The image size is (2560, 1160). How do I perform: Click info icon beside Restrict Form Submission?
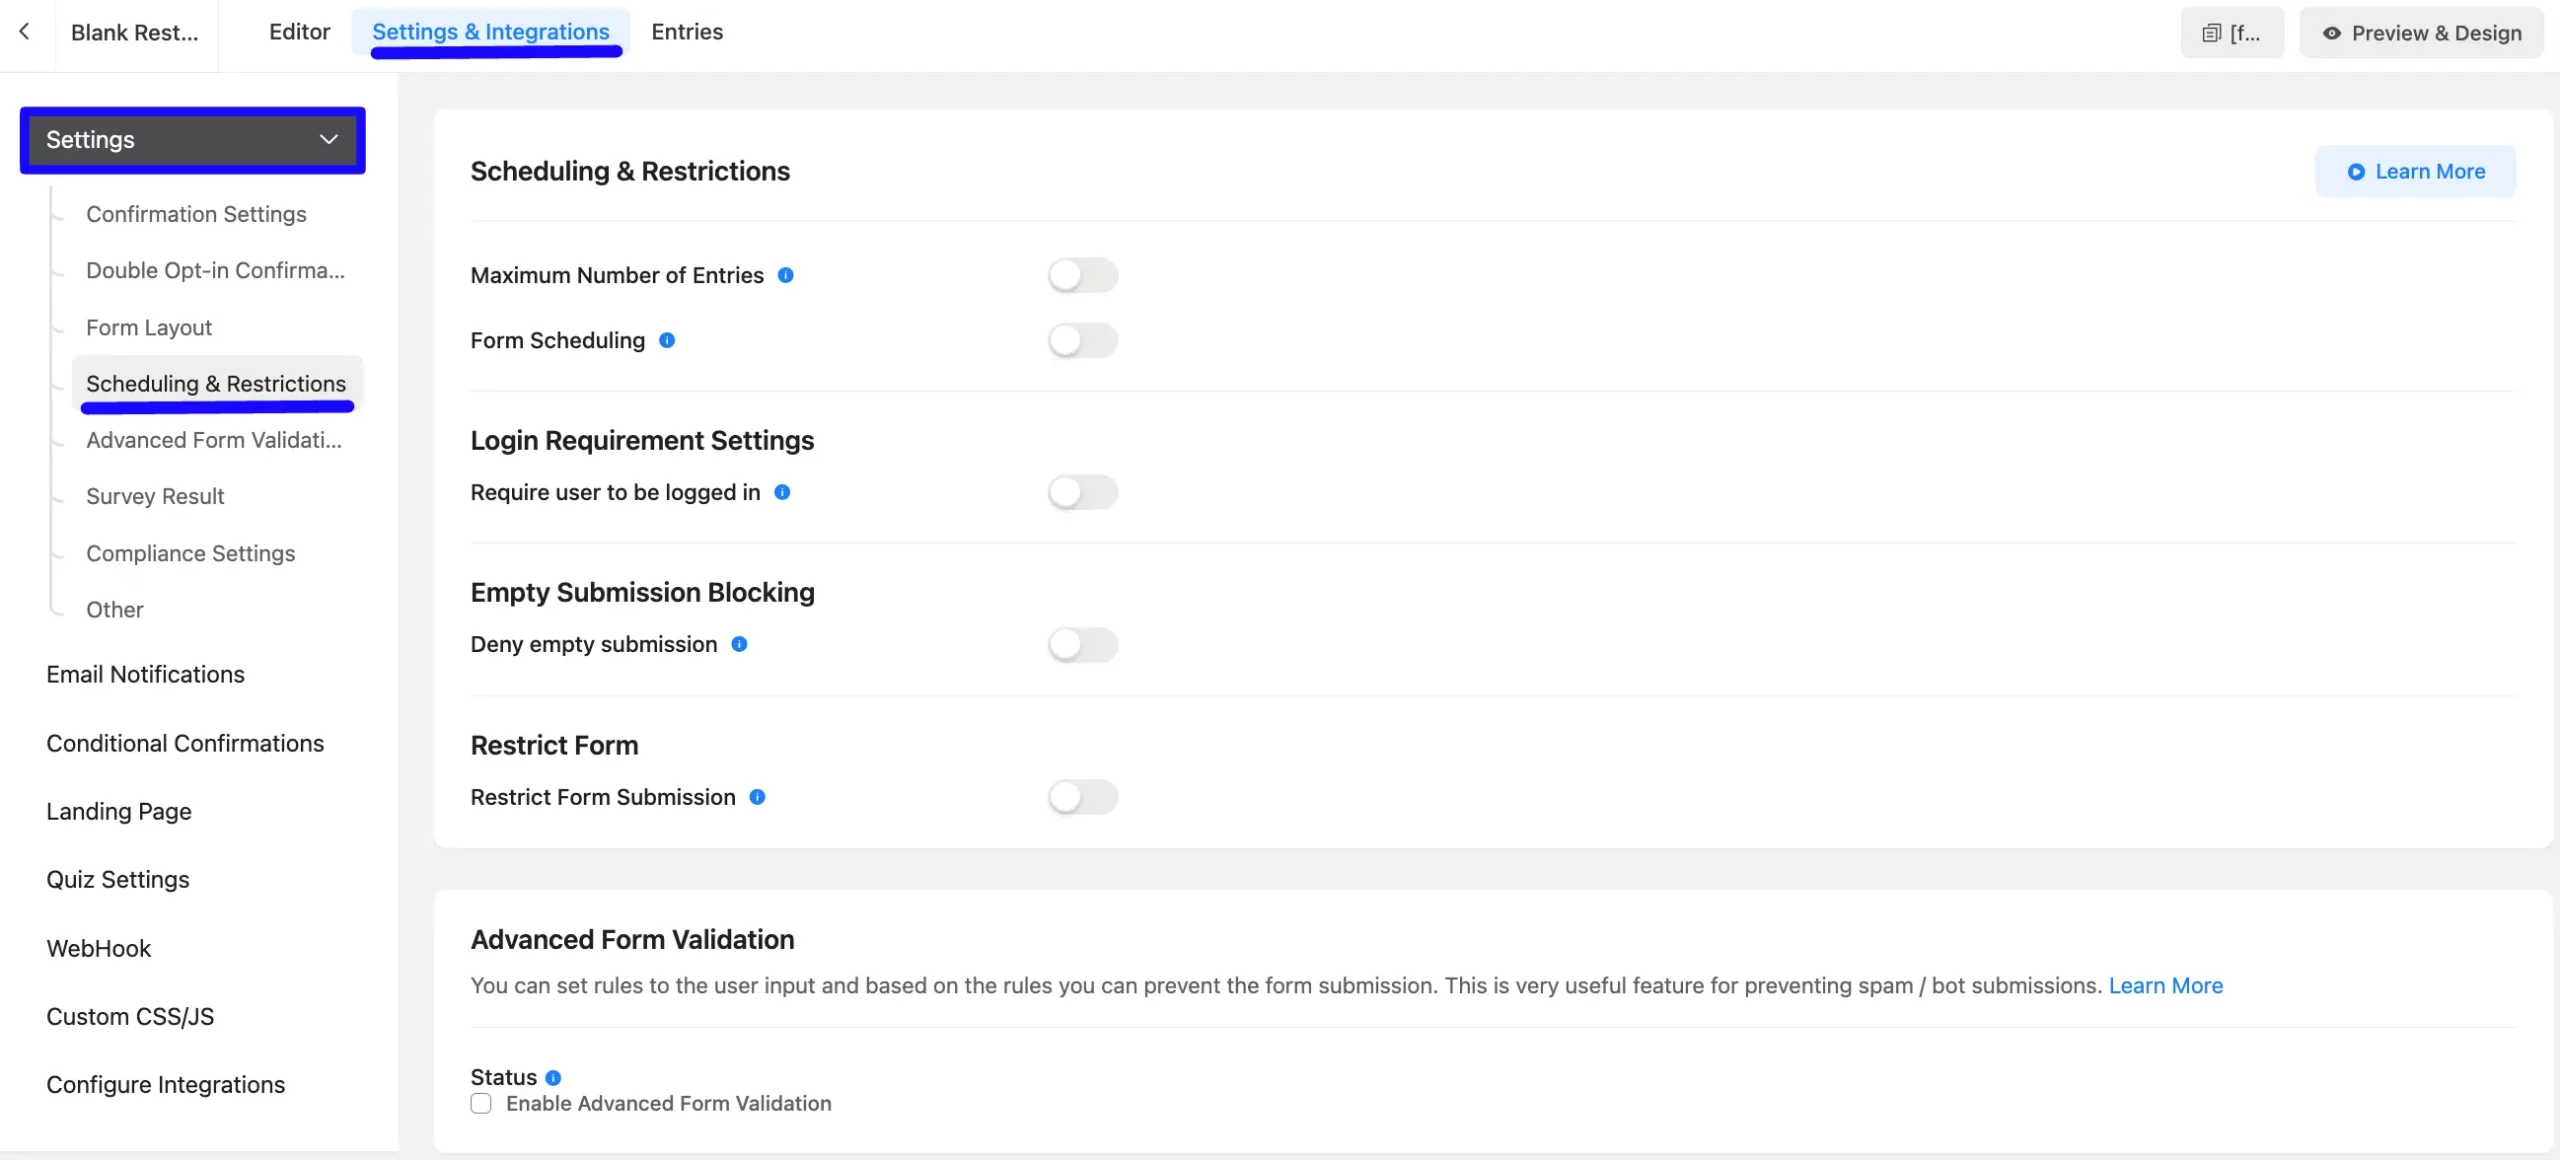pyautogui.click(x=758, y=797)
